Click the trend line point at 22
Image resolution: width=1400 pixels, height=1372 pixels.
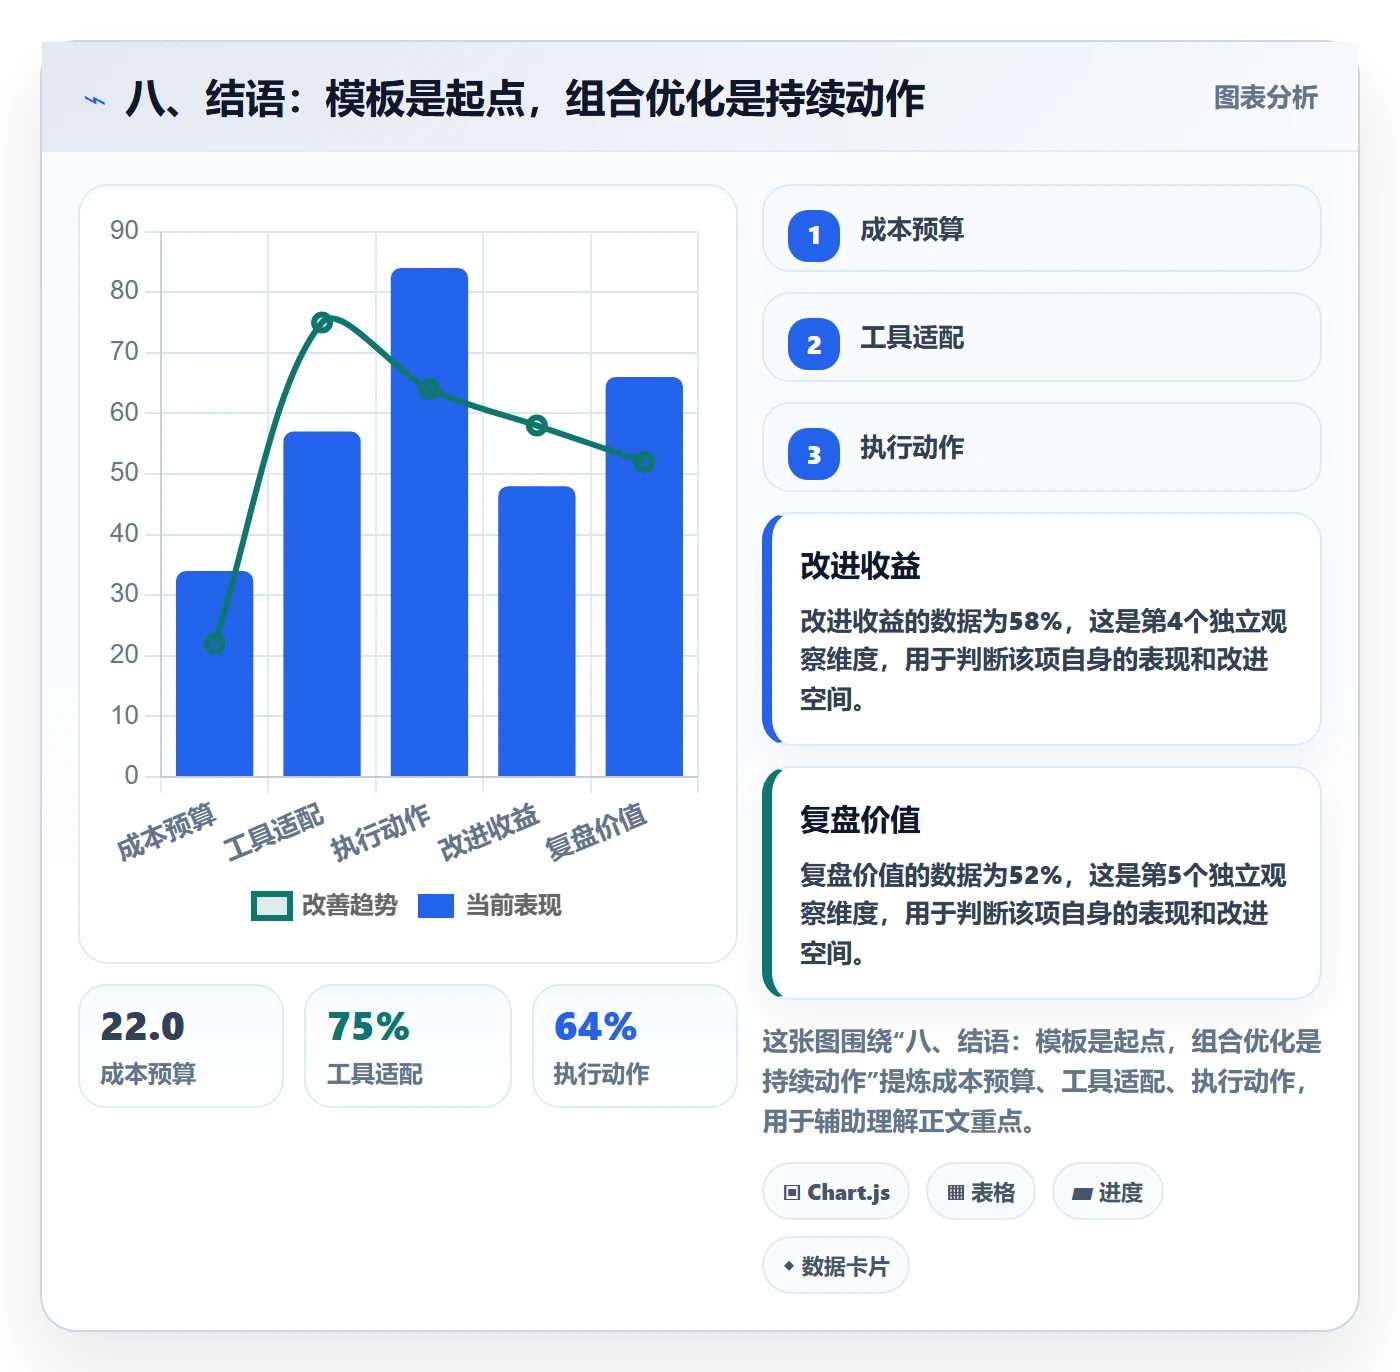pos(214,643)
